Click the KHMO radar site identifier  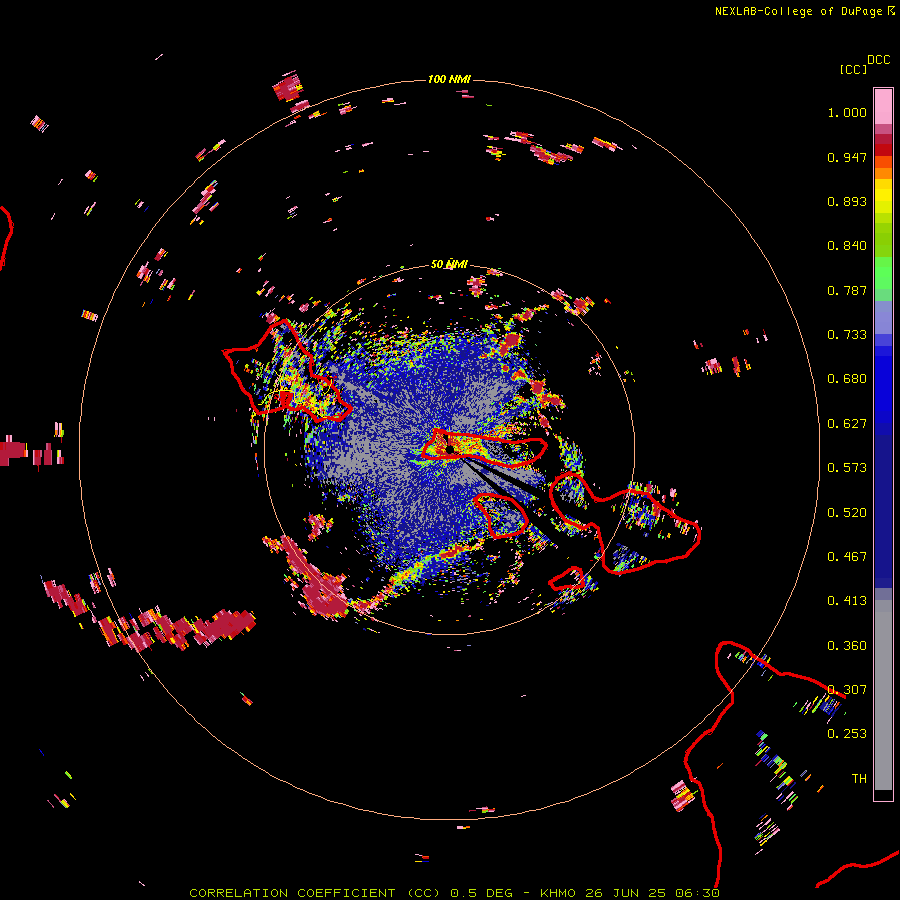[557, 893]
